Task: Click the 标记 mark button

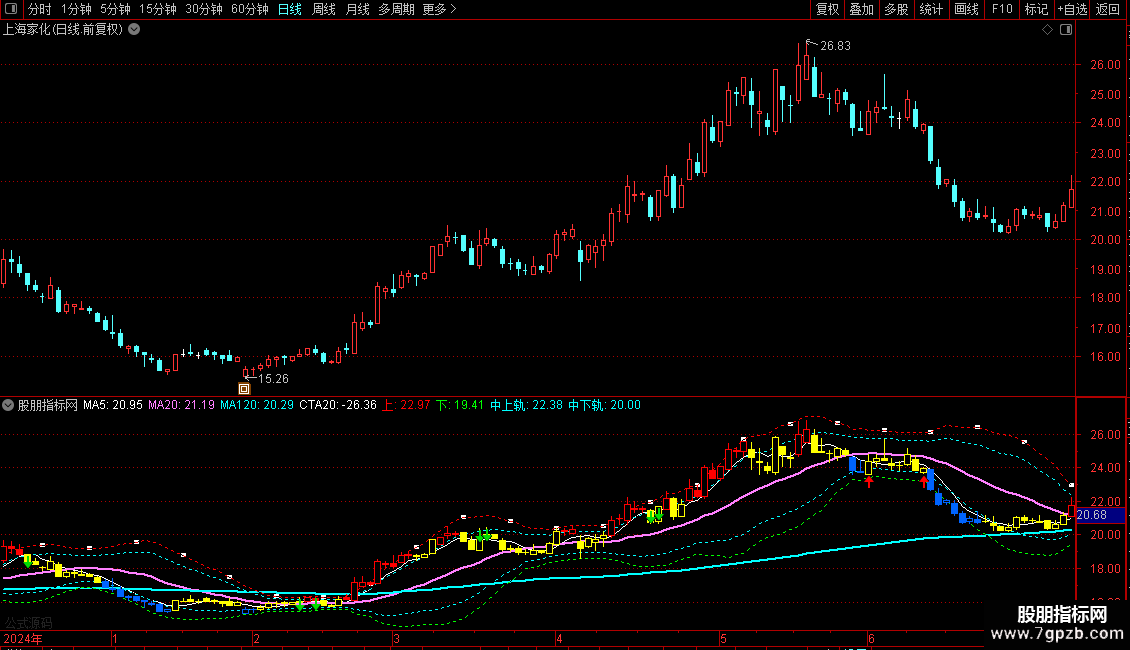Action: coord(1036,9)
